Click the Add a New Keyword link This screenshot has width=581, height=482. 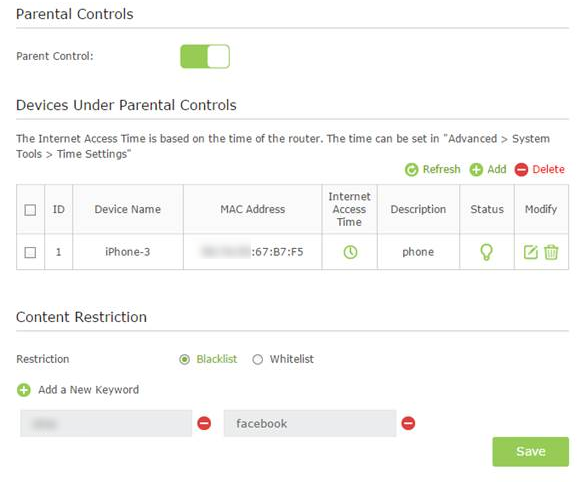click(89, 390)
